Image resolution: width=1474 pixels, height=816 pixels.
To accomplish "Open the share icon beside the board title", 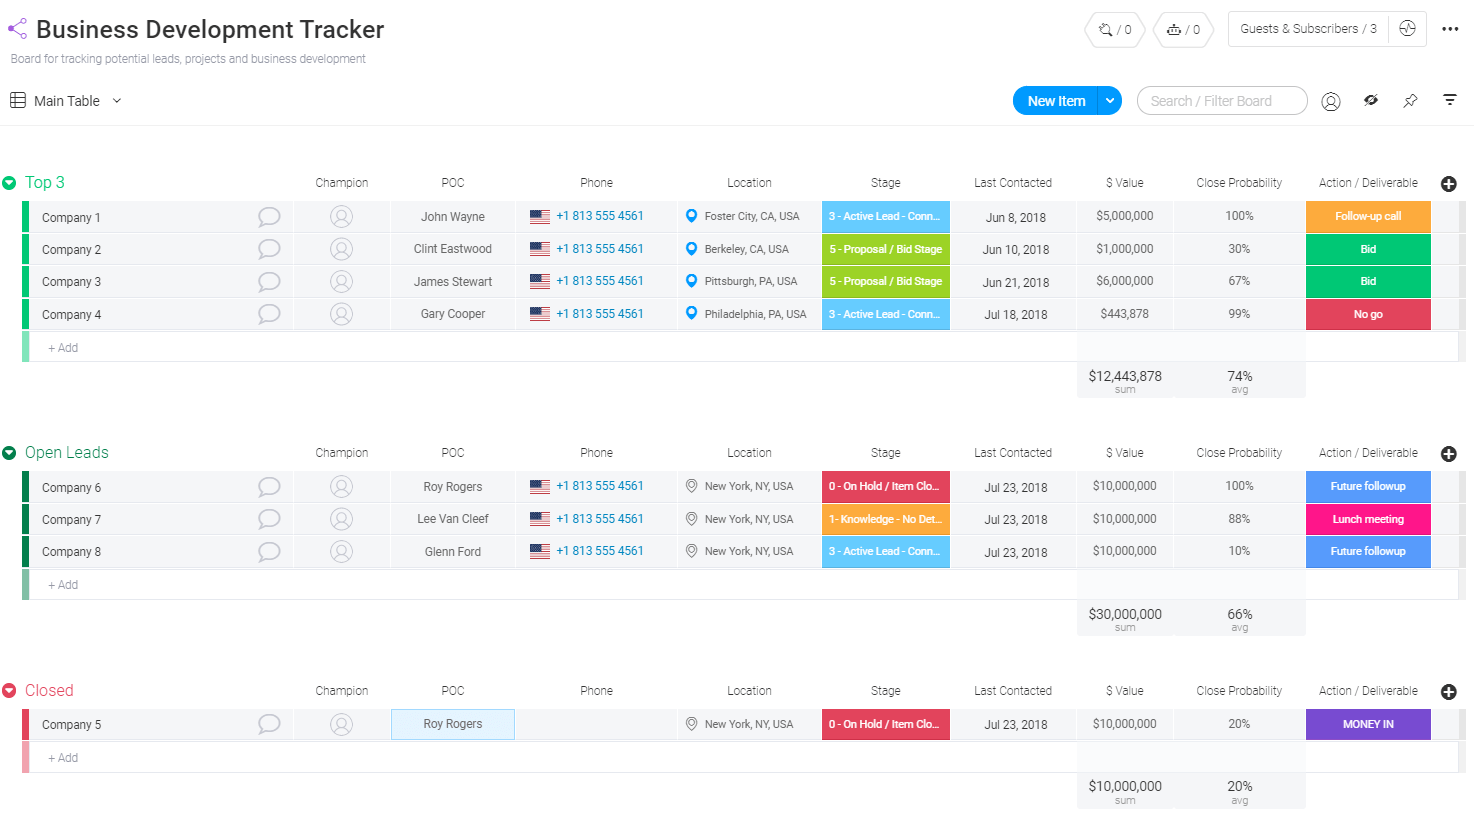I will point(16,28).
